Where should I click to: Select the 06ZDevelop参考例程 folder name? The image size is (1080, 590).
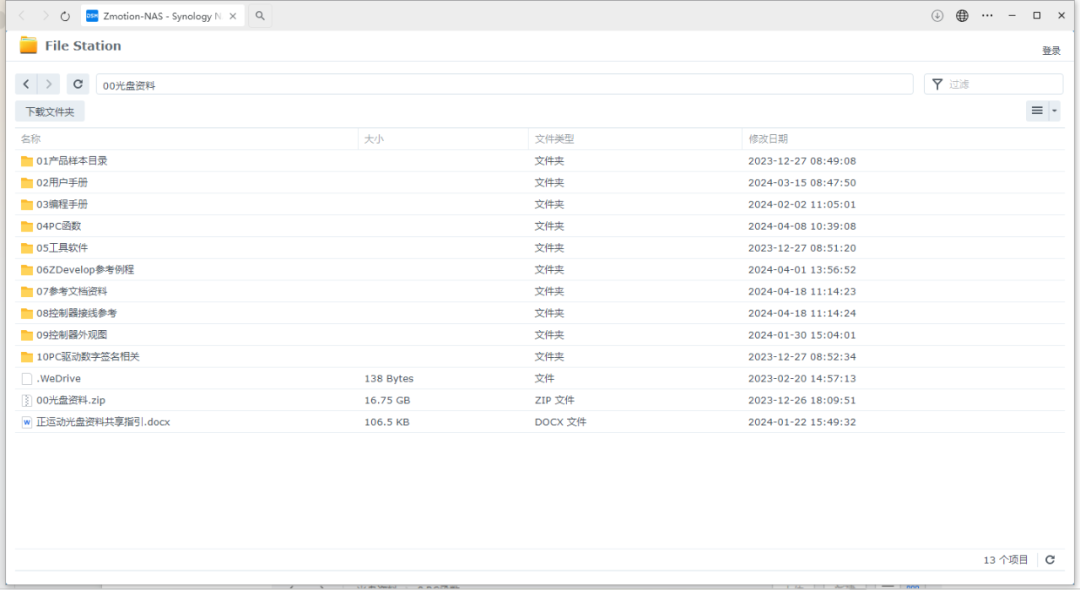point(85,270)
